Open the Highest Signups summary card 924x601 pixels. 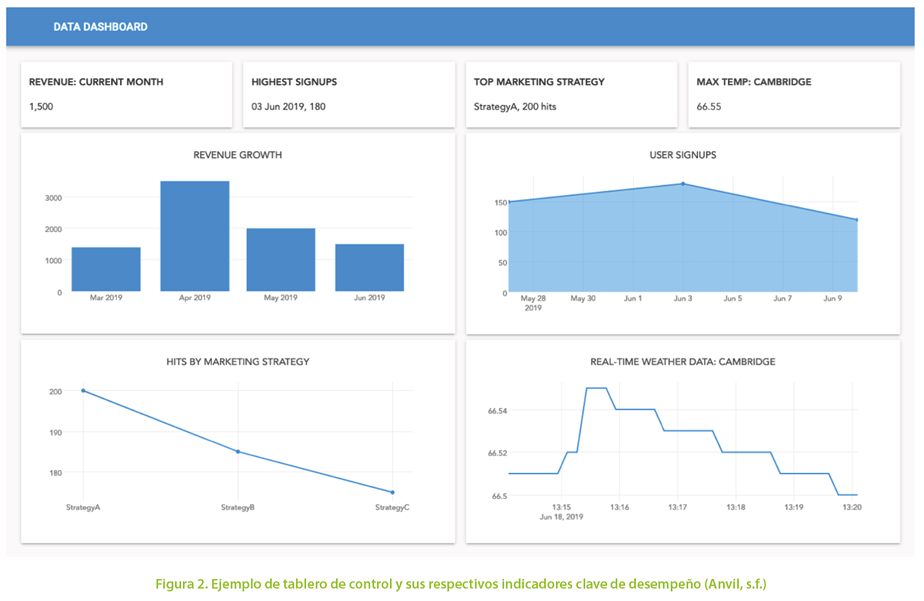click(348, 94)
